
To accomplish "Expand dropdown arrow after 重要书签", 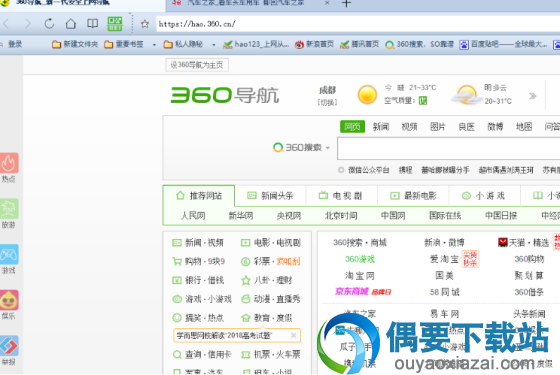I will (154, 45).
